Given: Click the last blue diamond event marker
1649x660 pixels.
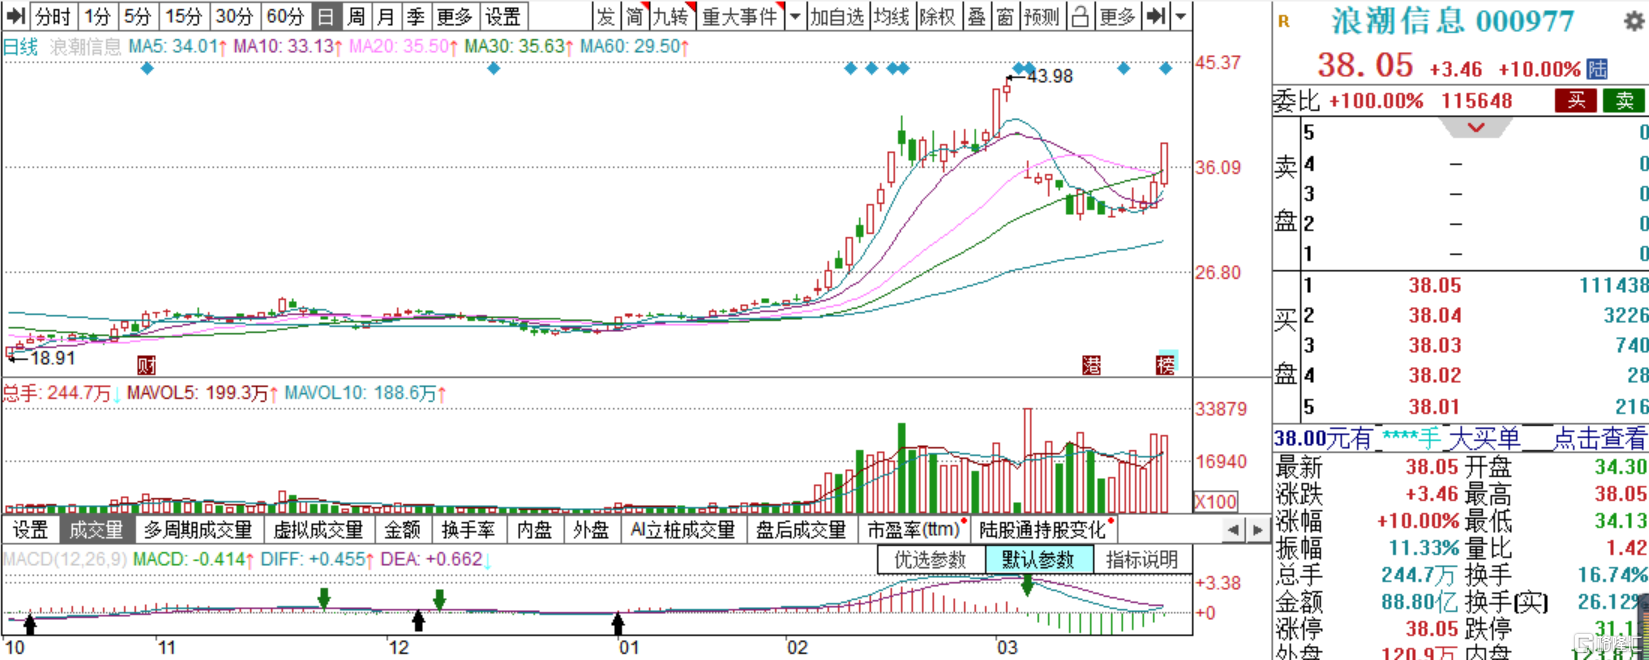Looking at the screenshot, I should (x=1166, y=68).
